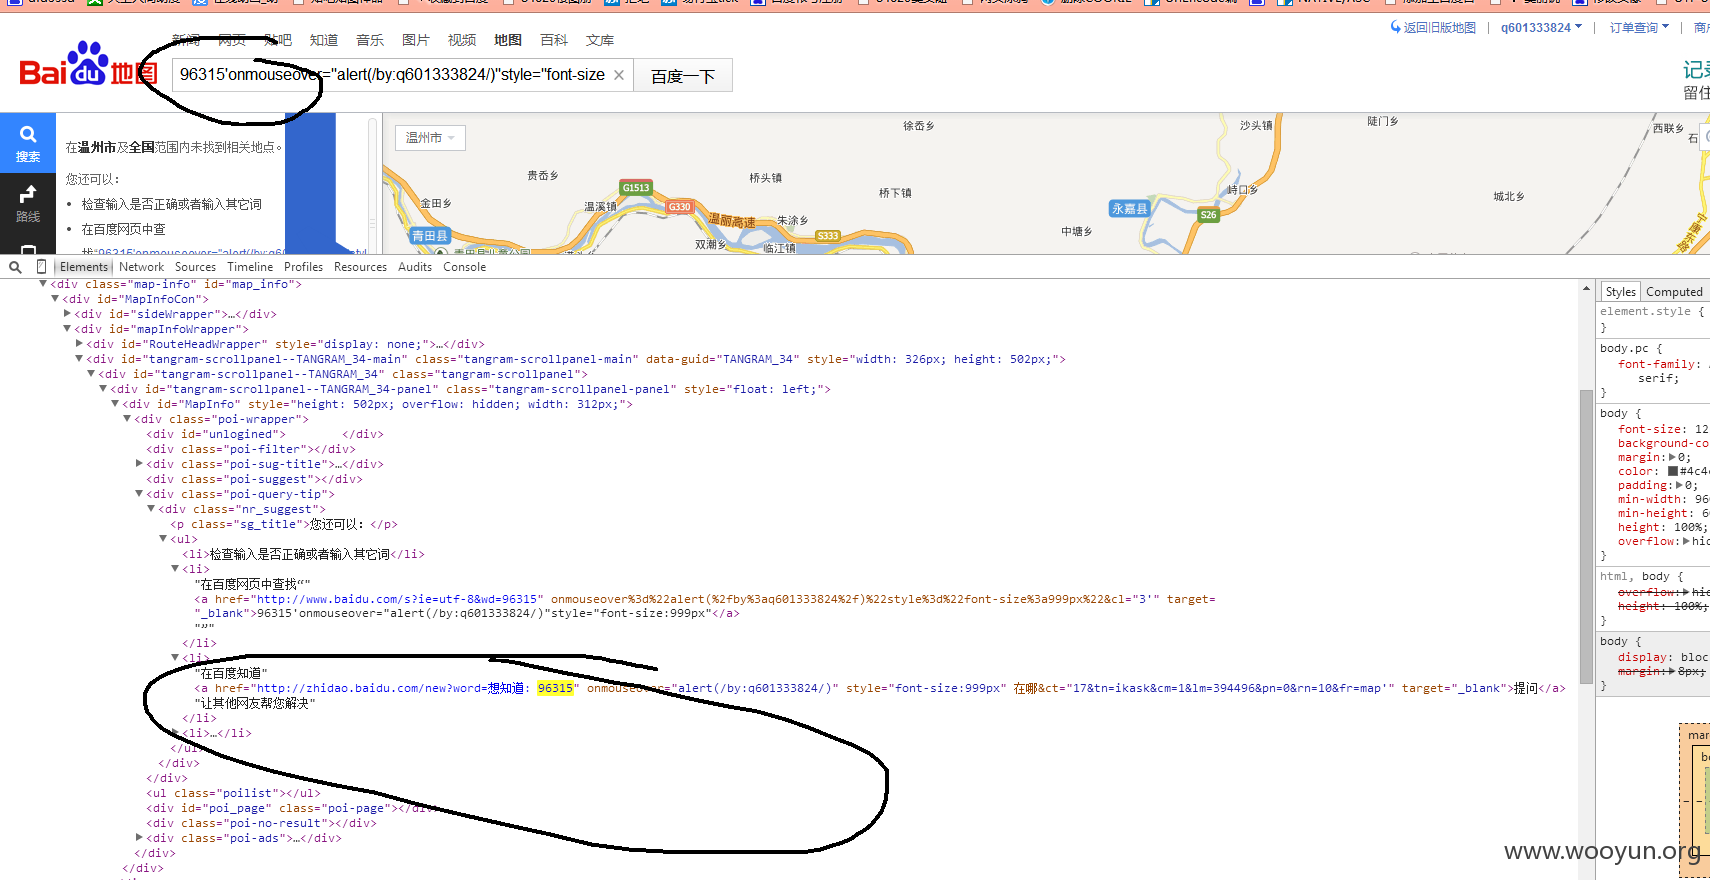
Task: Click the zhidao.baidu.com href in Elements
Action: [x=416, y=688]
